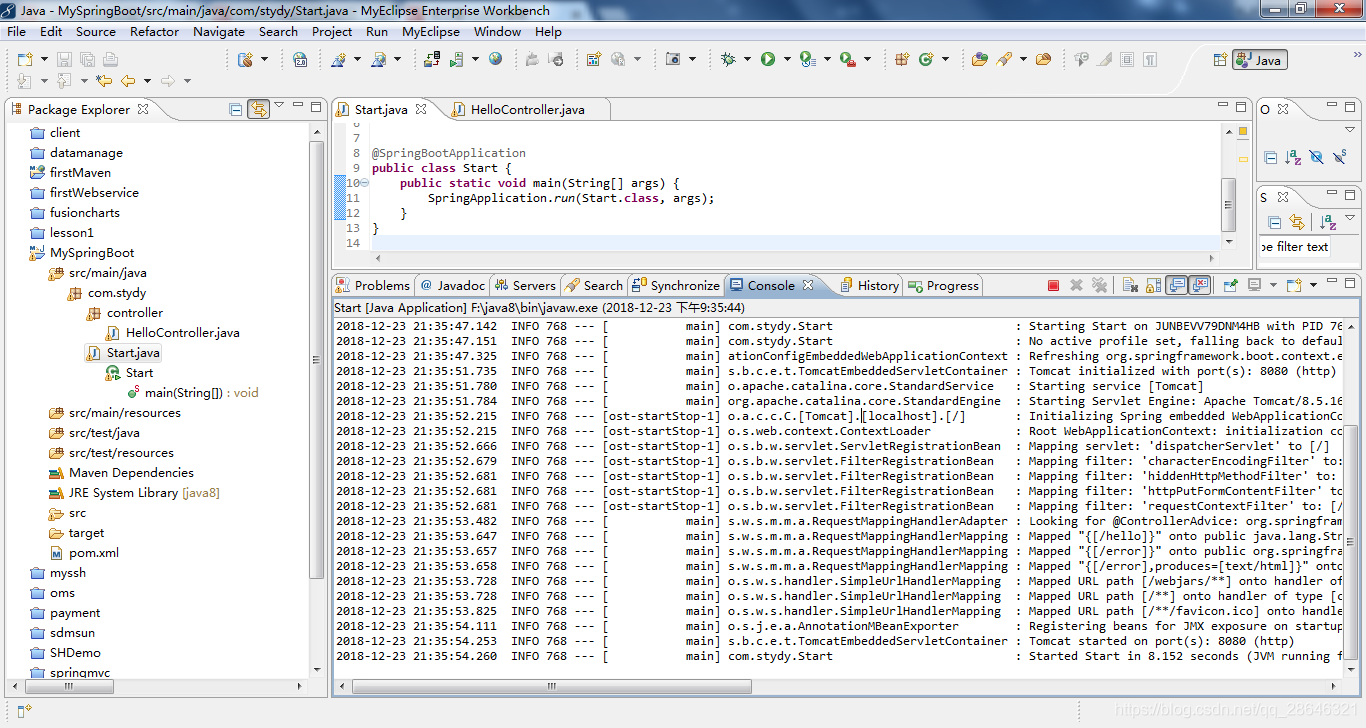Click the Open Perspective icon
1366x728 pixels.
pyautogui.click(x=1219, y=60)
